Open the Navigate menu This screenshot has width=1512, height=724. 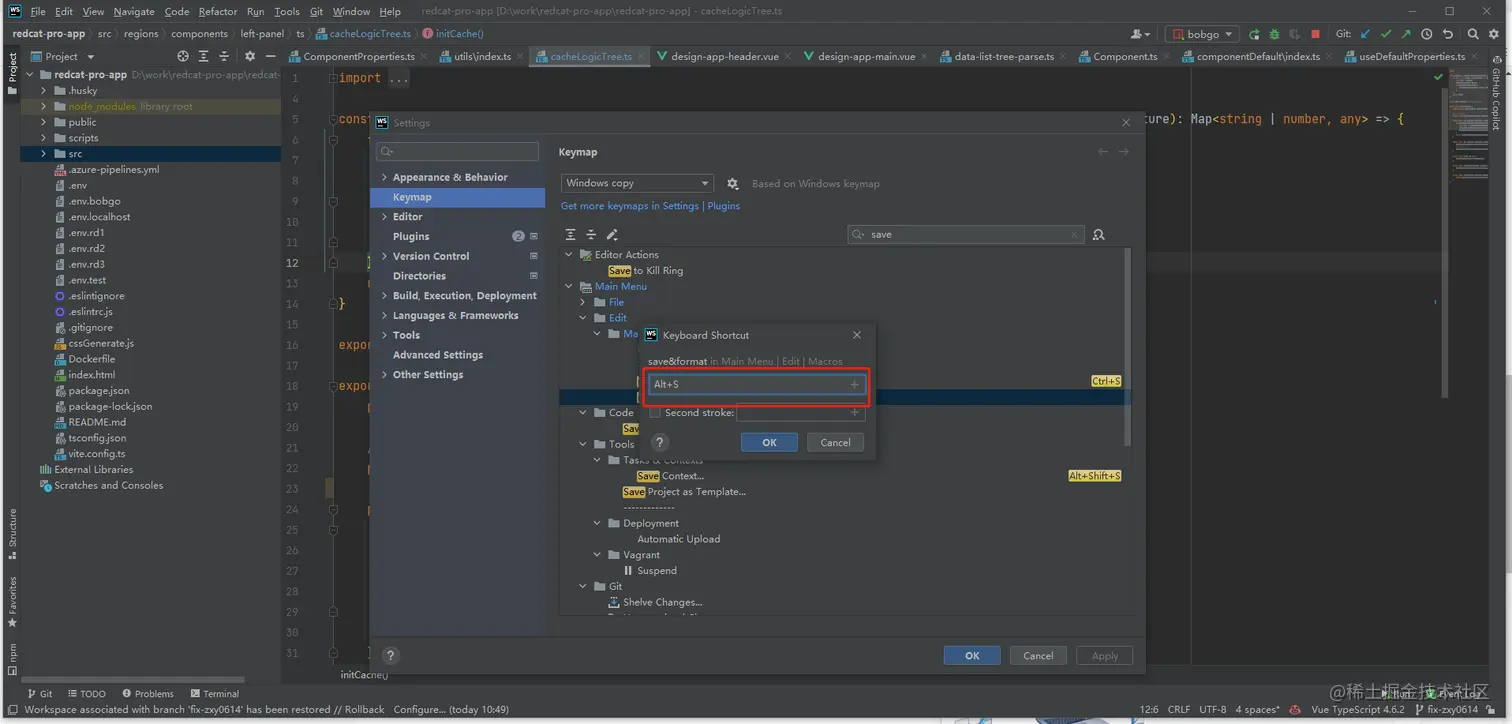point(134,11)
